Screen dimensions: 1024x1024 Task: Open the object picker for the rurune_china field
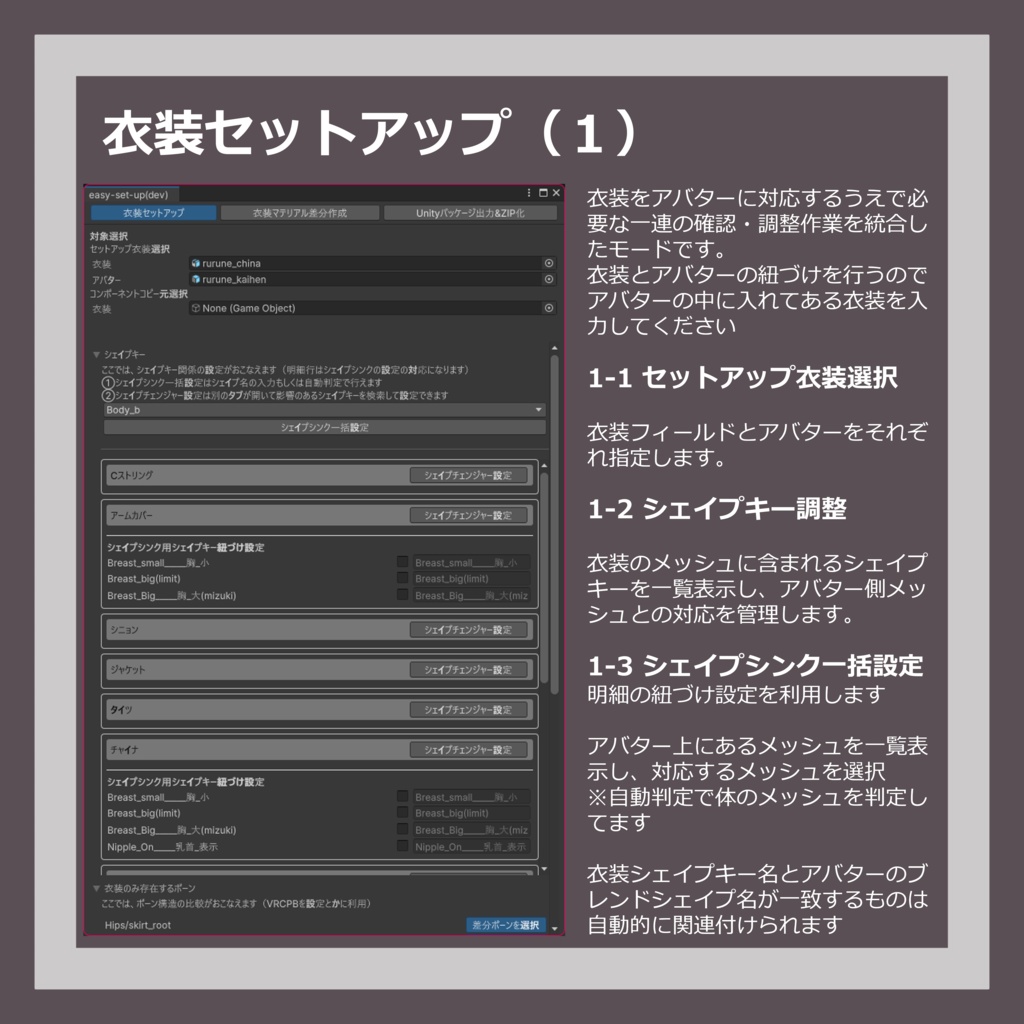pos(548,263)
